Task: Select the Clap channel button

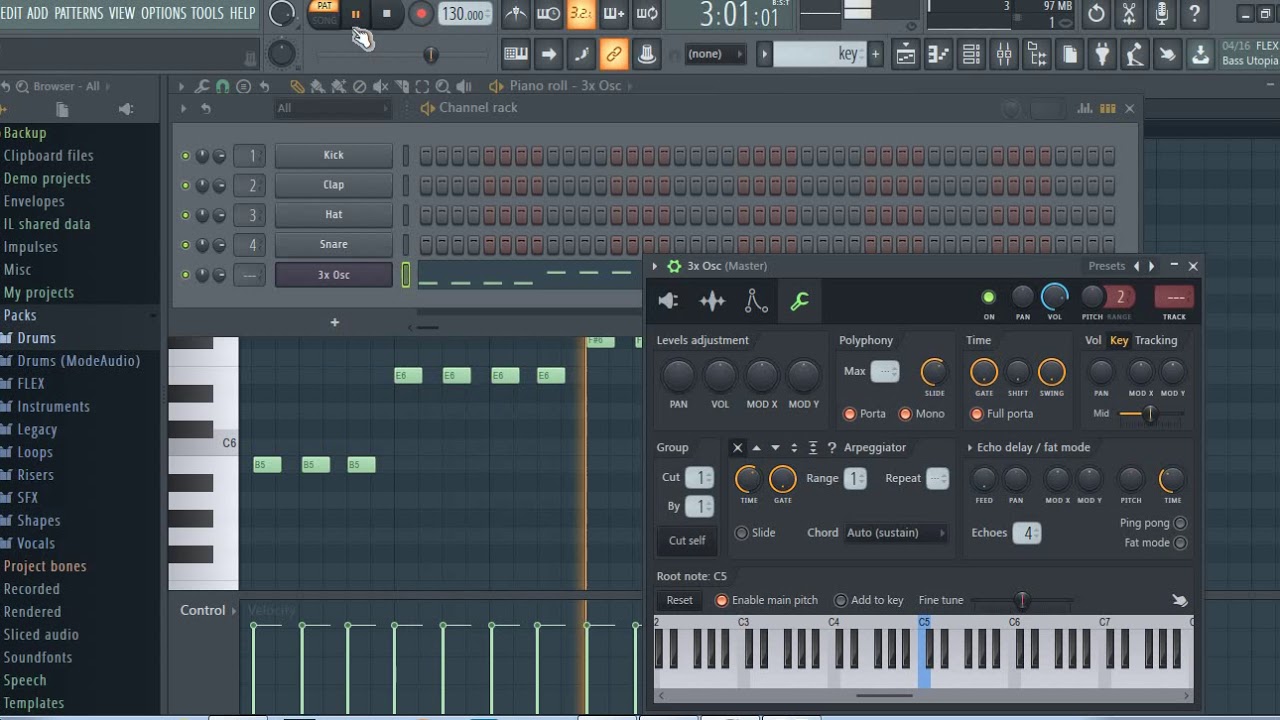Action: click(334, 185)
